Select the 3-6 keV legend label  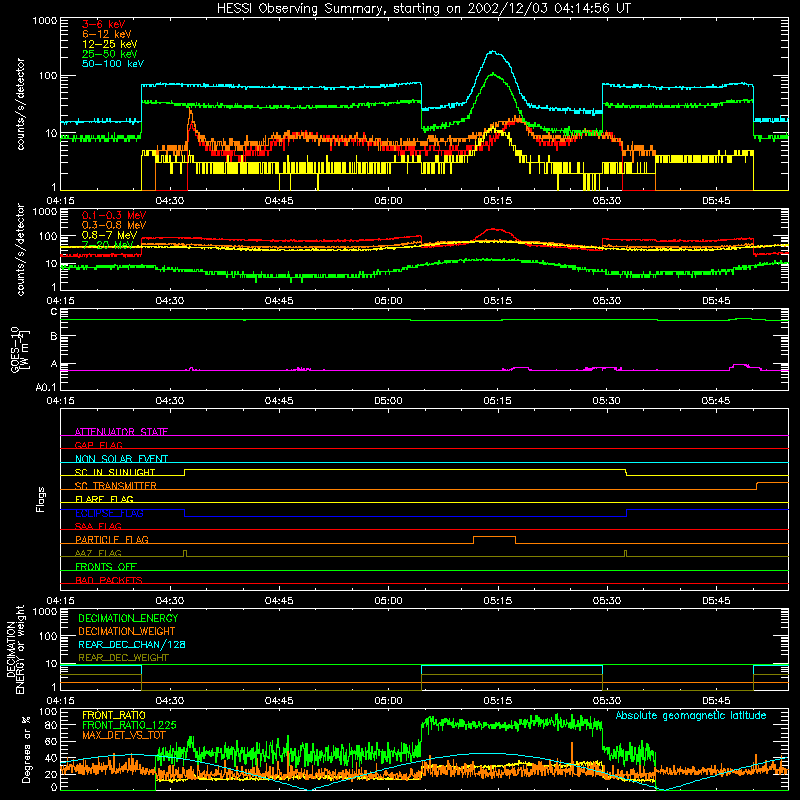click(x=103, y=24)
